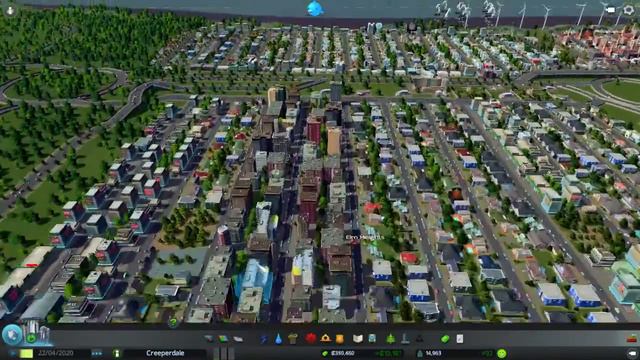
Task: Open the round area map view button
Action: (x=12, y=335)
